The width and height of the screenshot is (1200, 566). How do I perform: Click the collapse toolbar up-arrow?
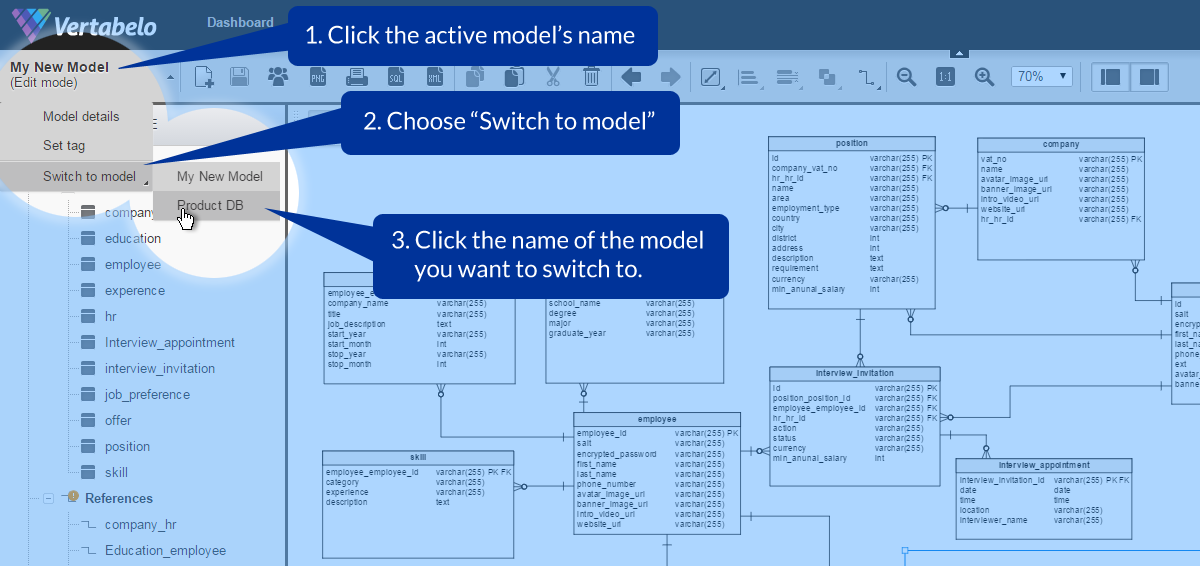point(959,52)
